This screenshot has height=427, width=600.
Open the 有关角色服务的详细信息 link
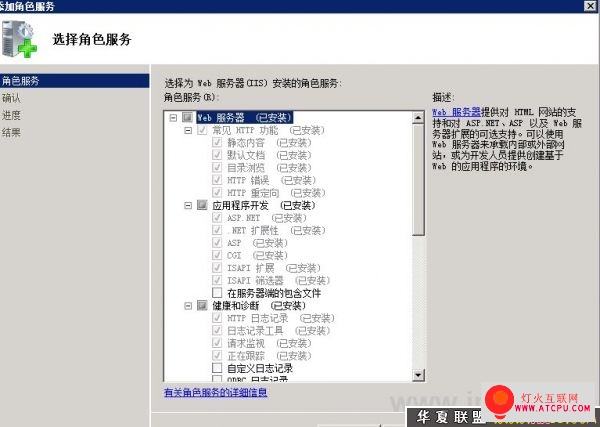tap(215, 393)
